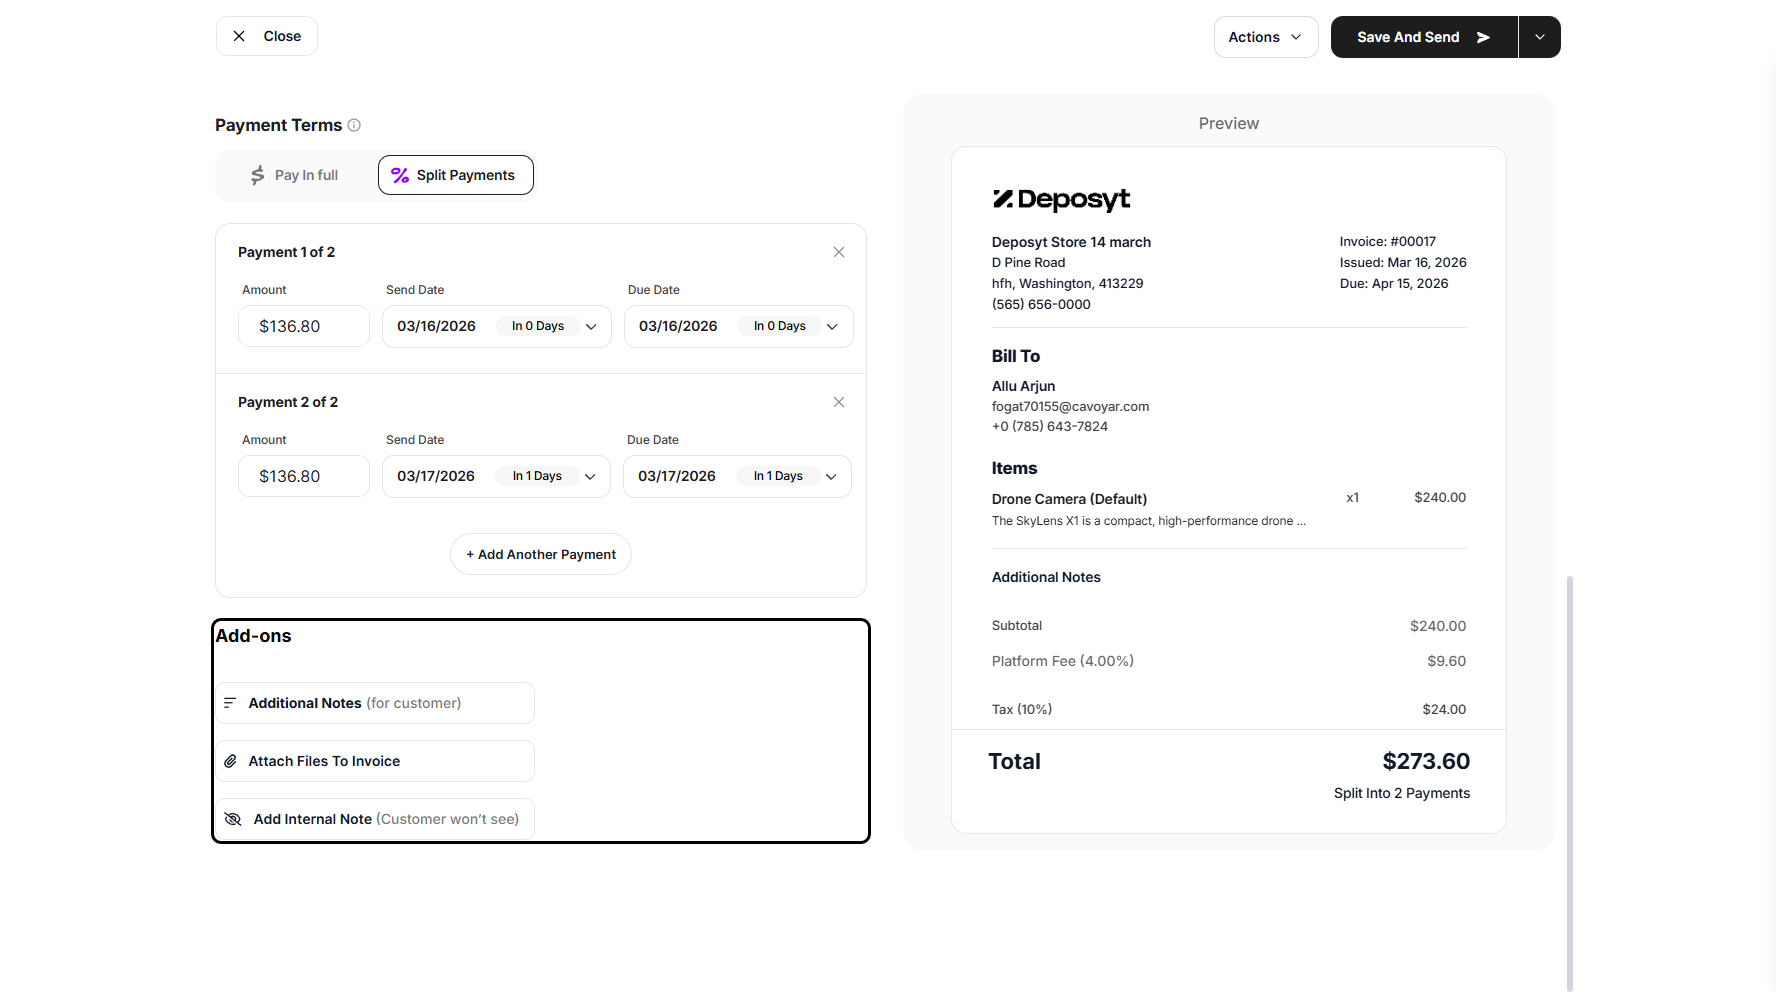Click 'Invoice: #00017' in the preview

1388,241
